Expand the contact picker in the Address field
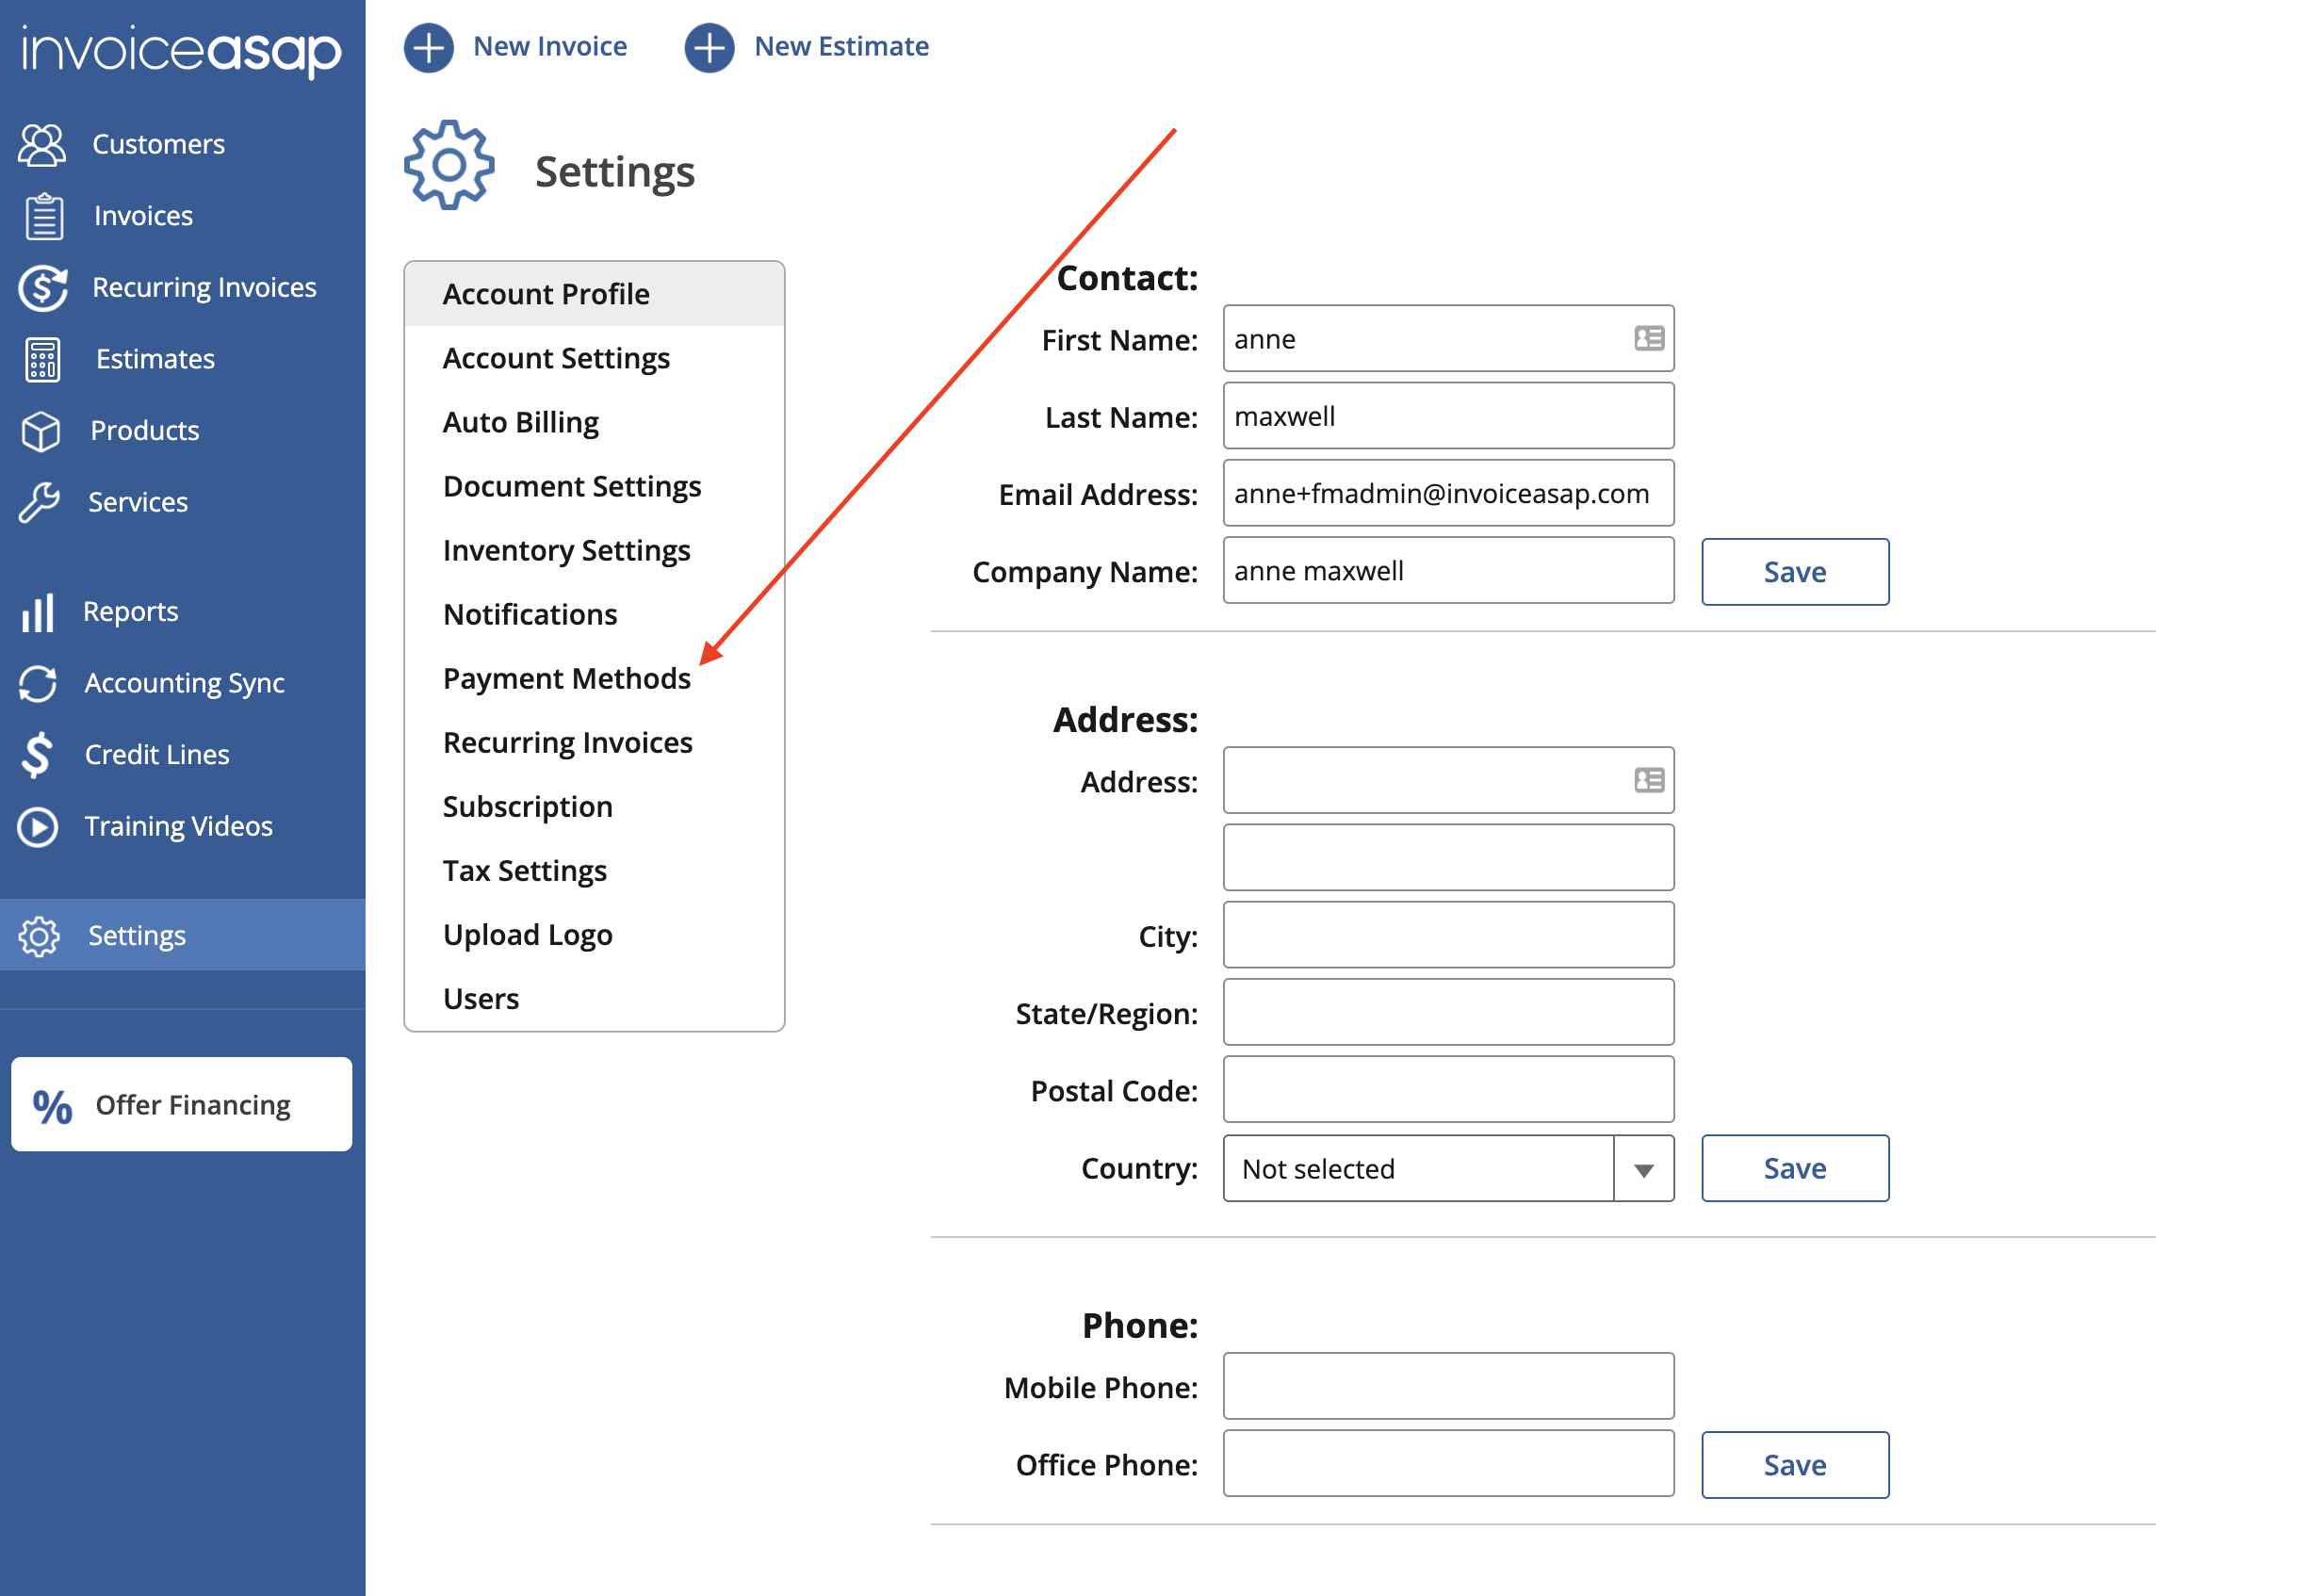Screen dimensions: 2316x1596 pyautogui.click(x=1647, y=780)
